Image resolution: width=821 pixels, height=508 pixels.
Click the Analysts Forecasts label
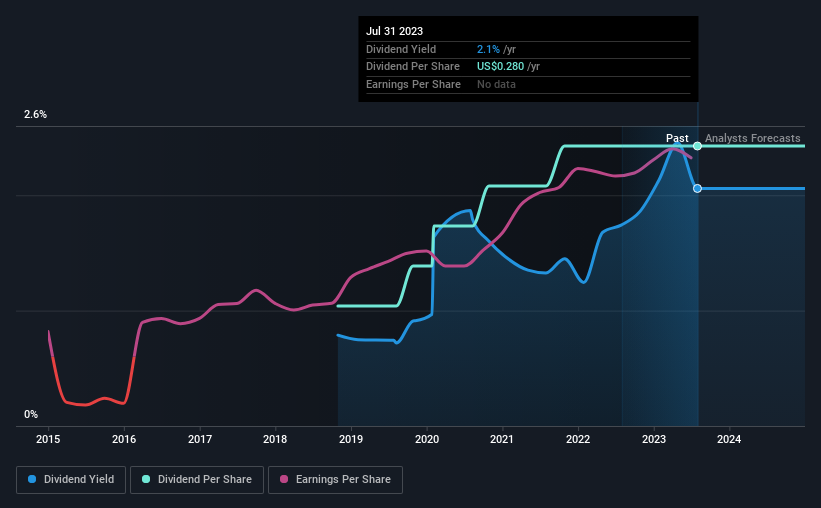point(752,138)
